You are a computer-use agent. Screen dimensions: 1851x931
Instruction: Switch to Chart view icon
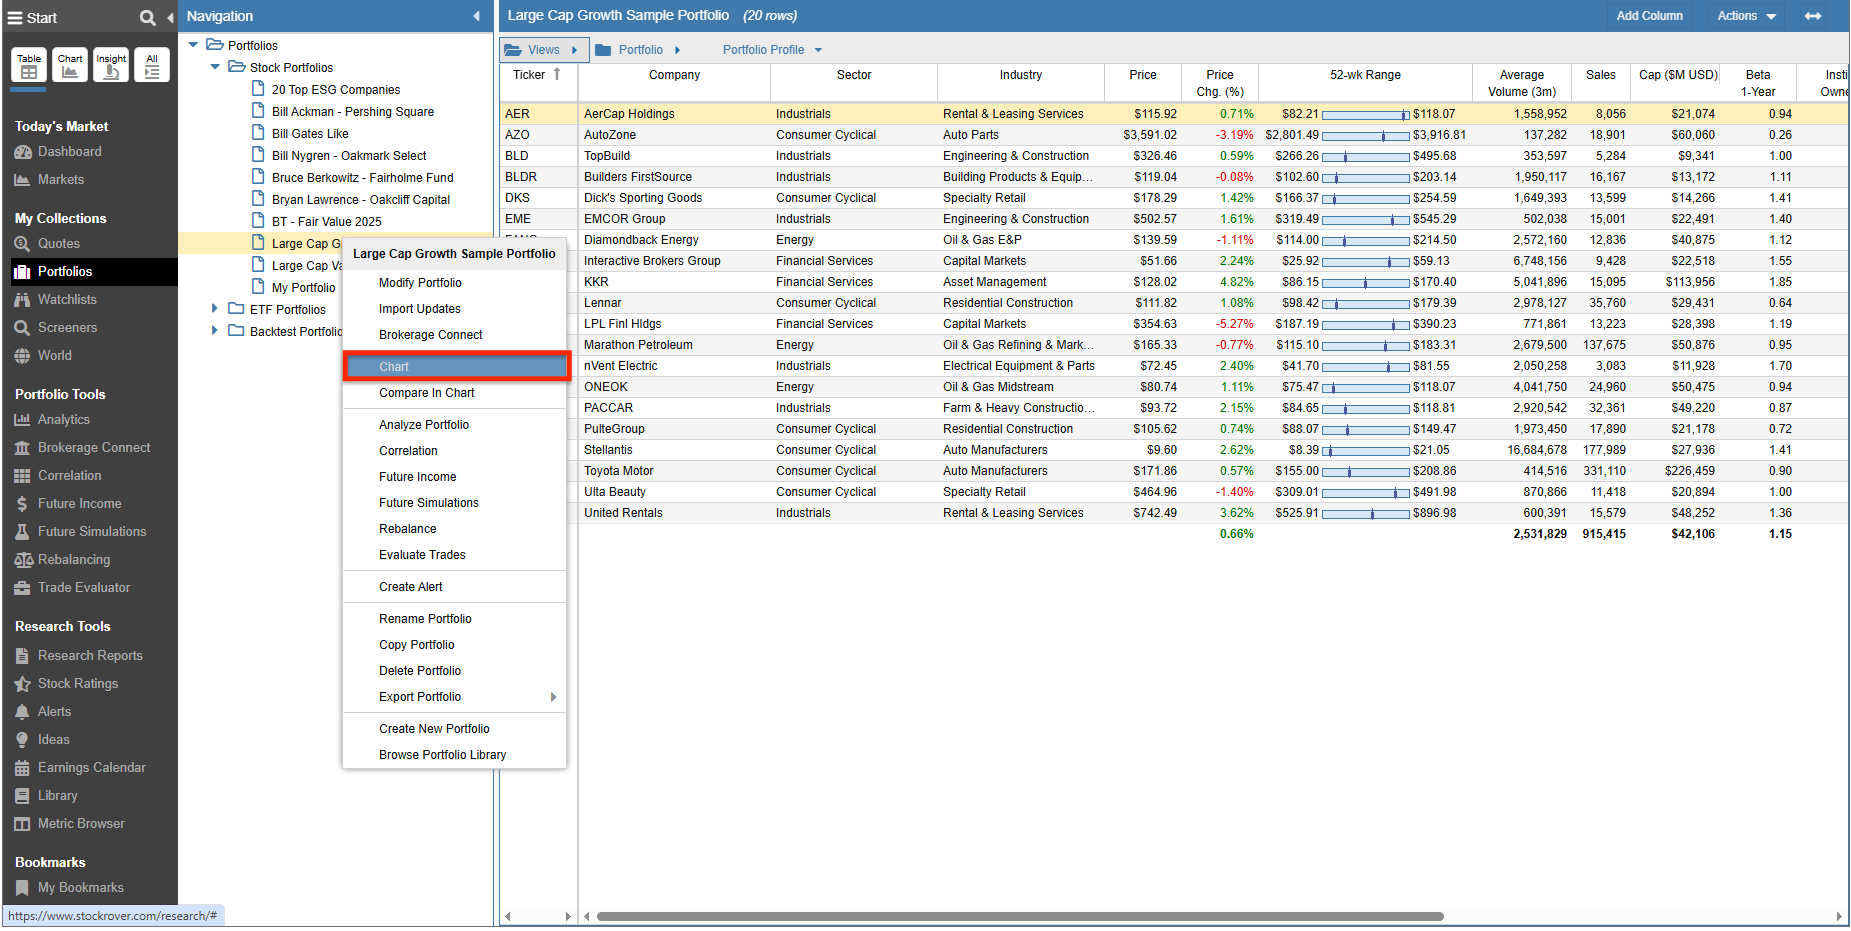70,65
